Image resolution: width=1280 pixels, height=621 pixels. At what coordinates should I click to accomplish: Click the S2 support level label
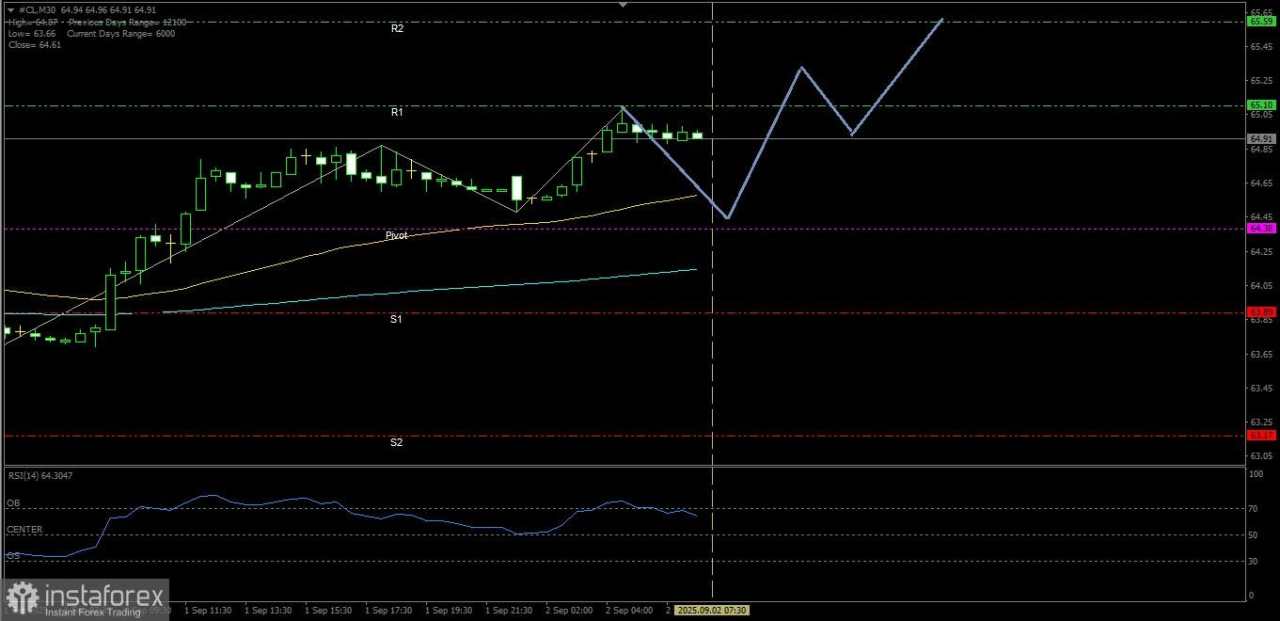coord(396,442)
